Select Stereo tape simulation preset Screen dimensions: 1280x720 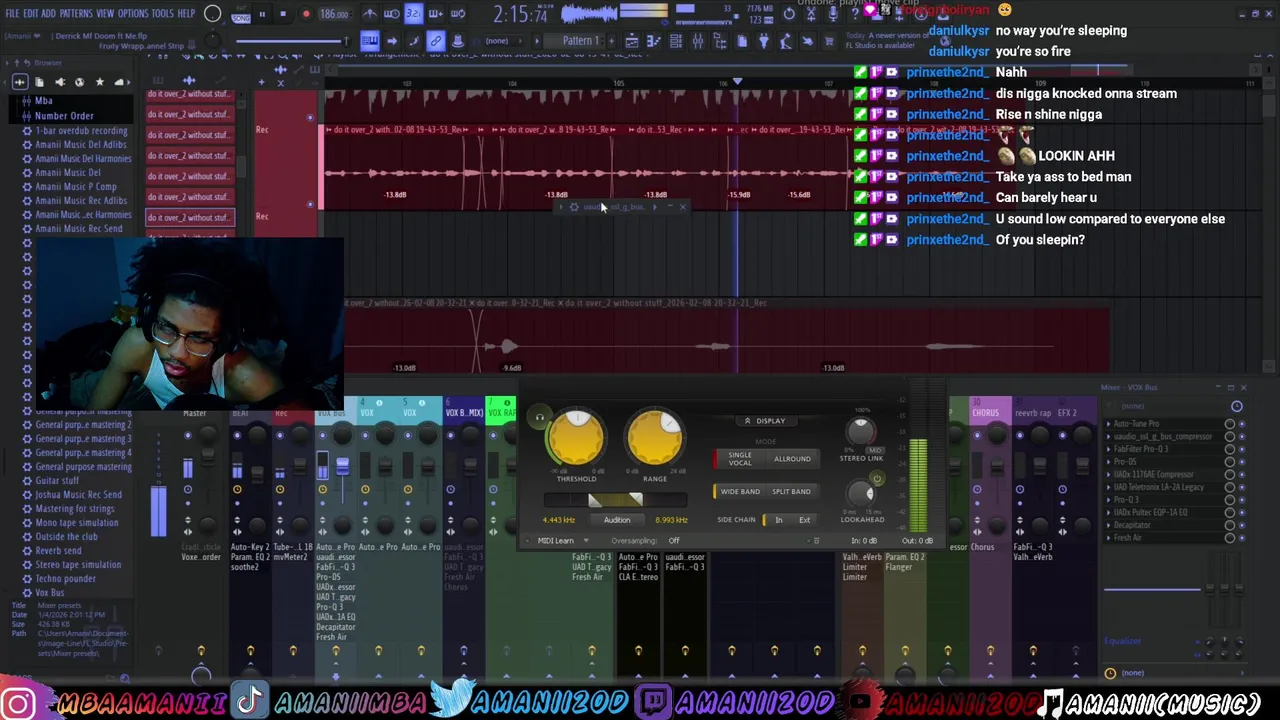[x=78, y=564]
